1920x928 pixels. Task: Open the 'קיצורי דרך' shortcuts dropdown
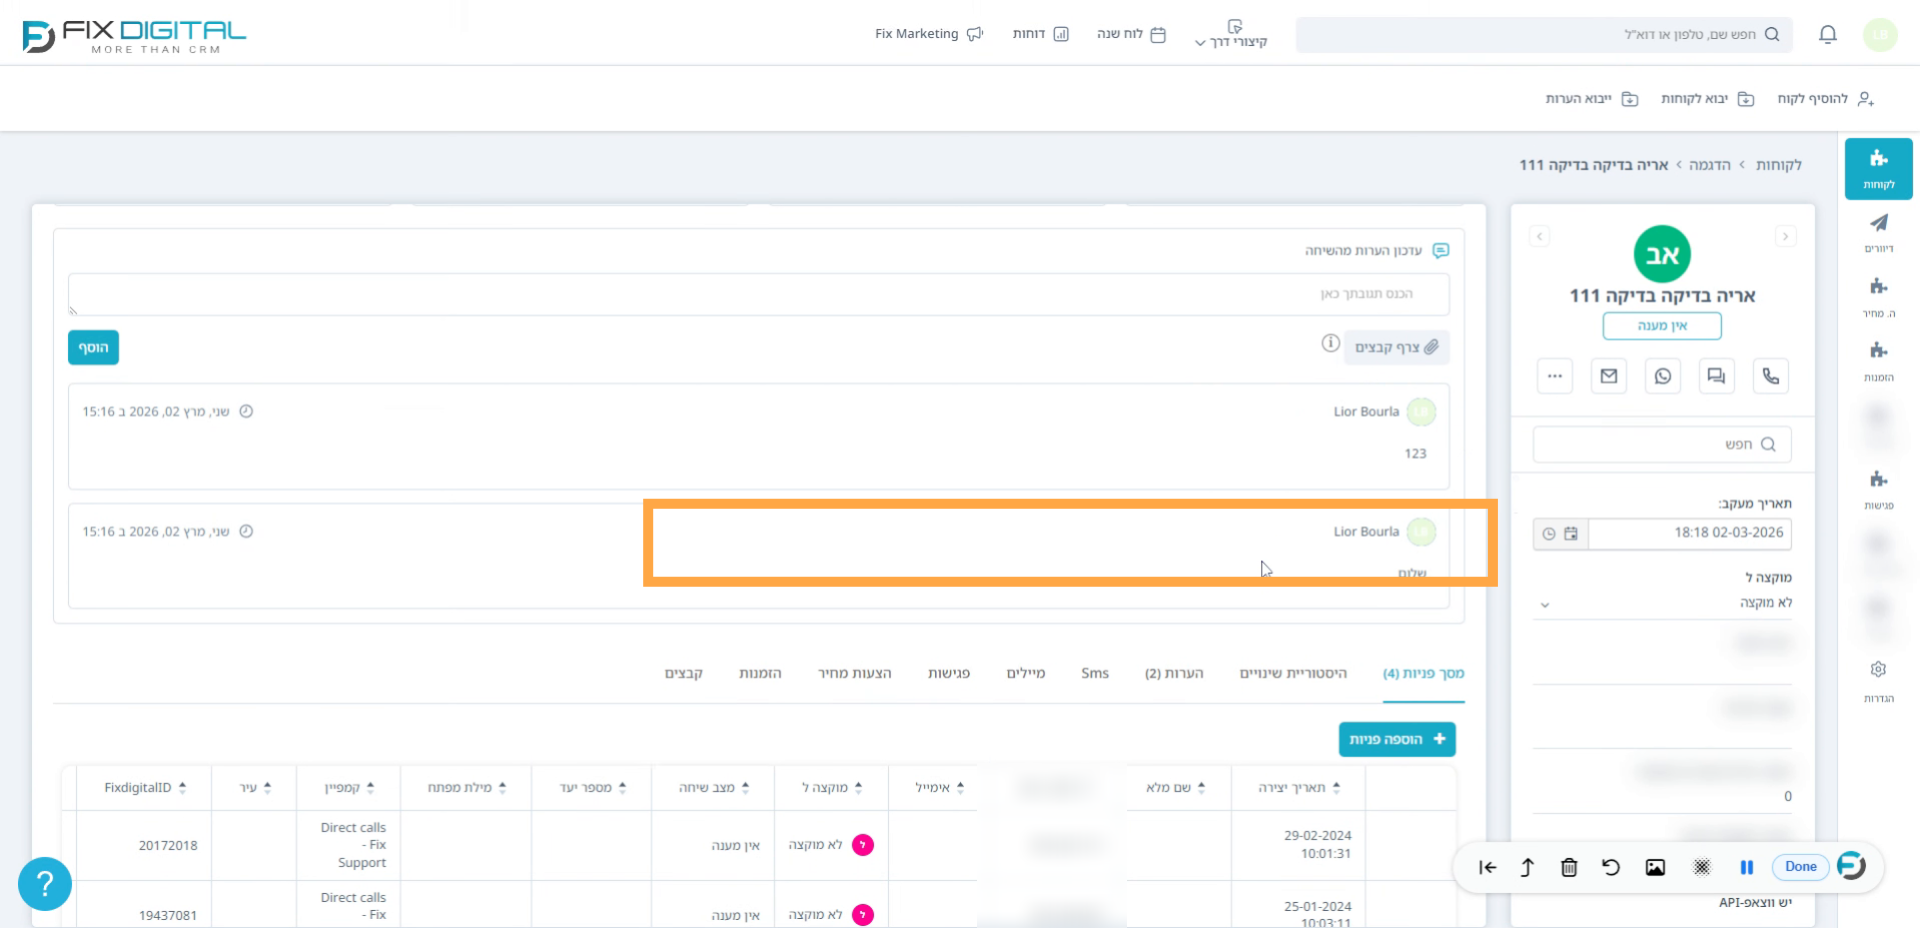pyautogui.click(x=1231, y=35)
